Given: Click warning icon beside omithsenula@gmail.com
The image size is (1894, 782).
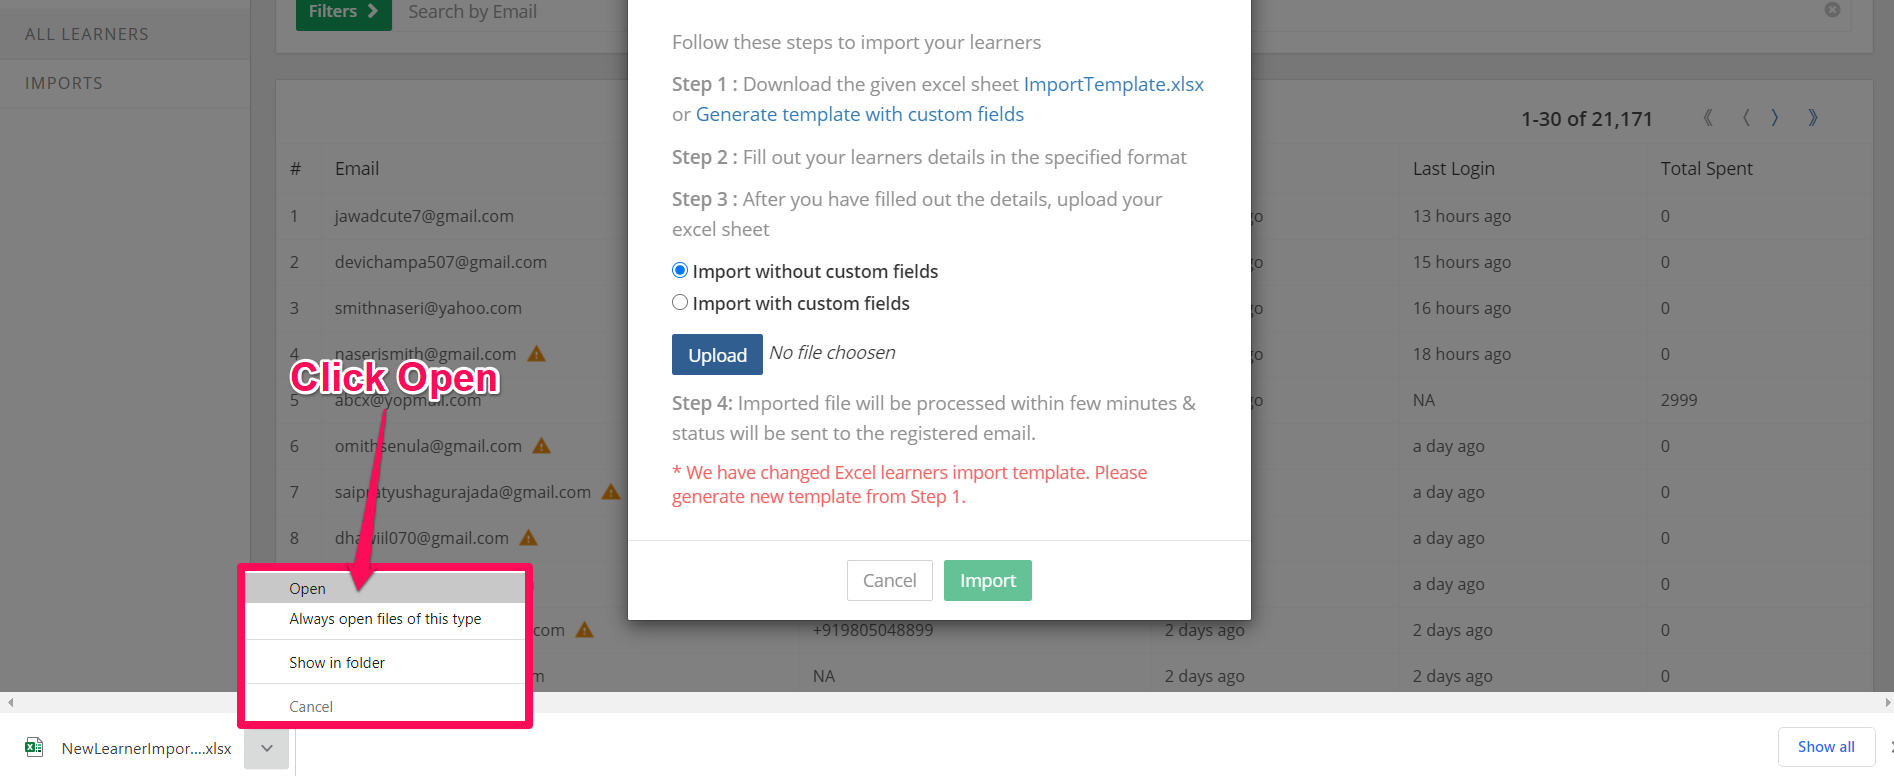Looking at the screenshot, I should click(541, 446).
